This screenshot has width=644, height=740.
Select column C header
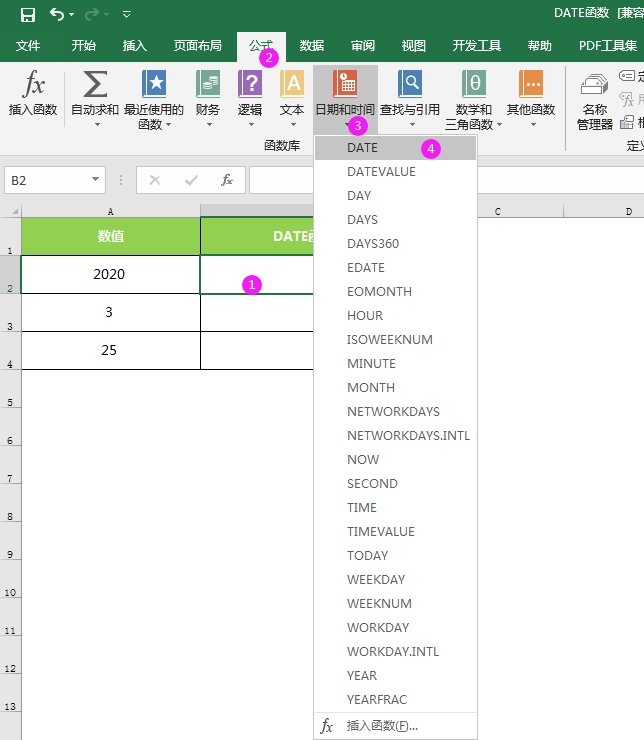[498, 211]
